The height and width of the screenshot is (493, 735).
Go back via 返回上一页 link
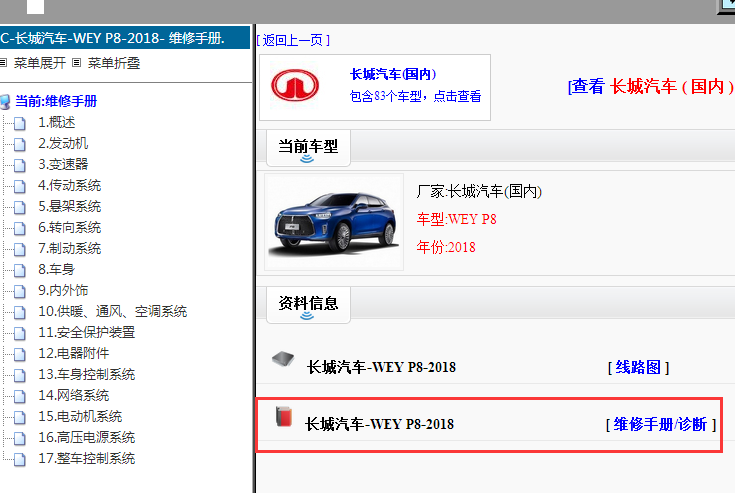point(293,40)
